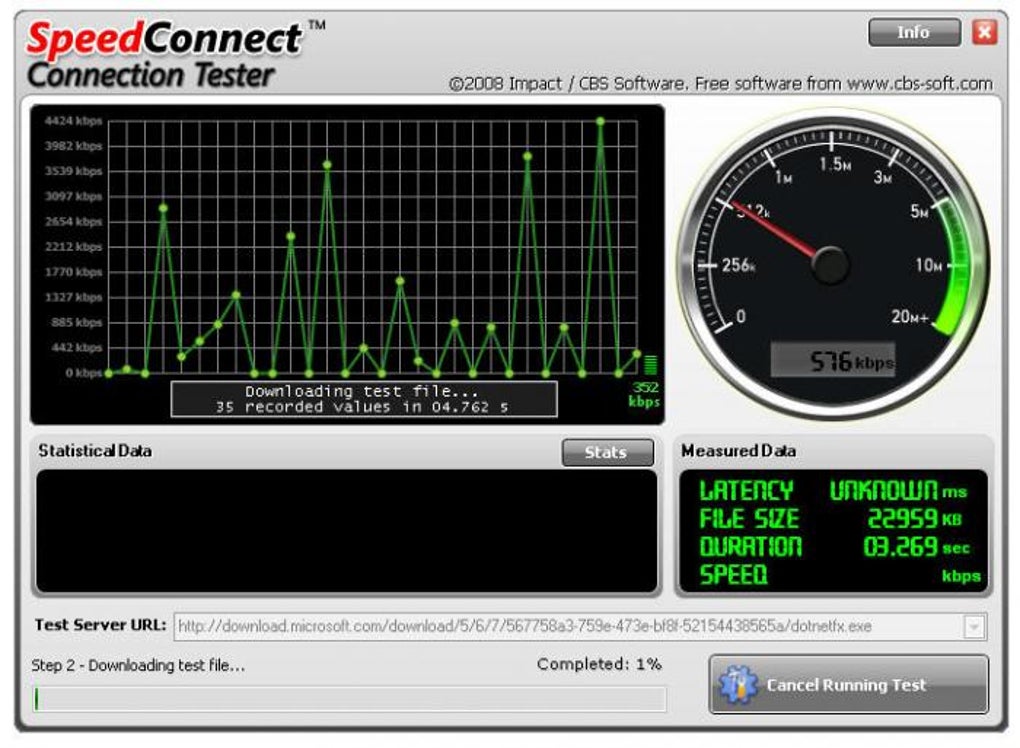Viewport: 1020px width, 748px height.
Task: Click the LATENCY UNKNOWN ms readout
Action: [833, 490]
